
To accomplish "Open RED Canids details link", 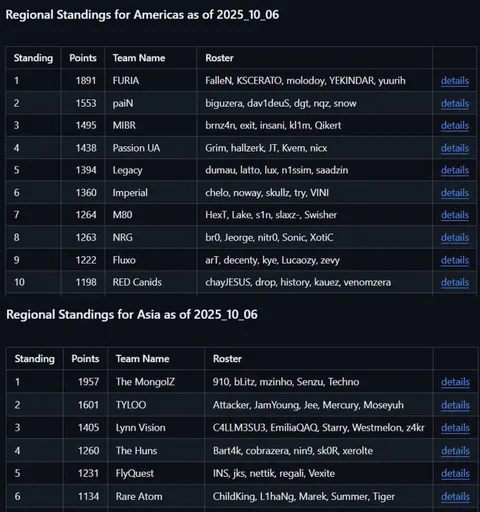I will [x=455, y=282].
